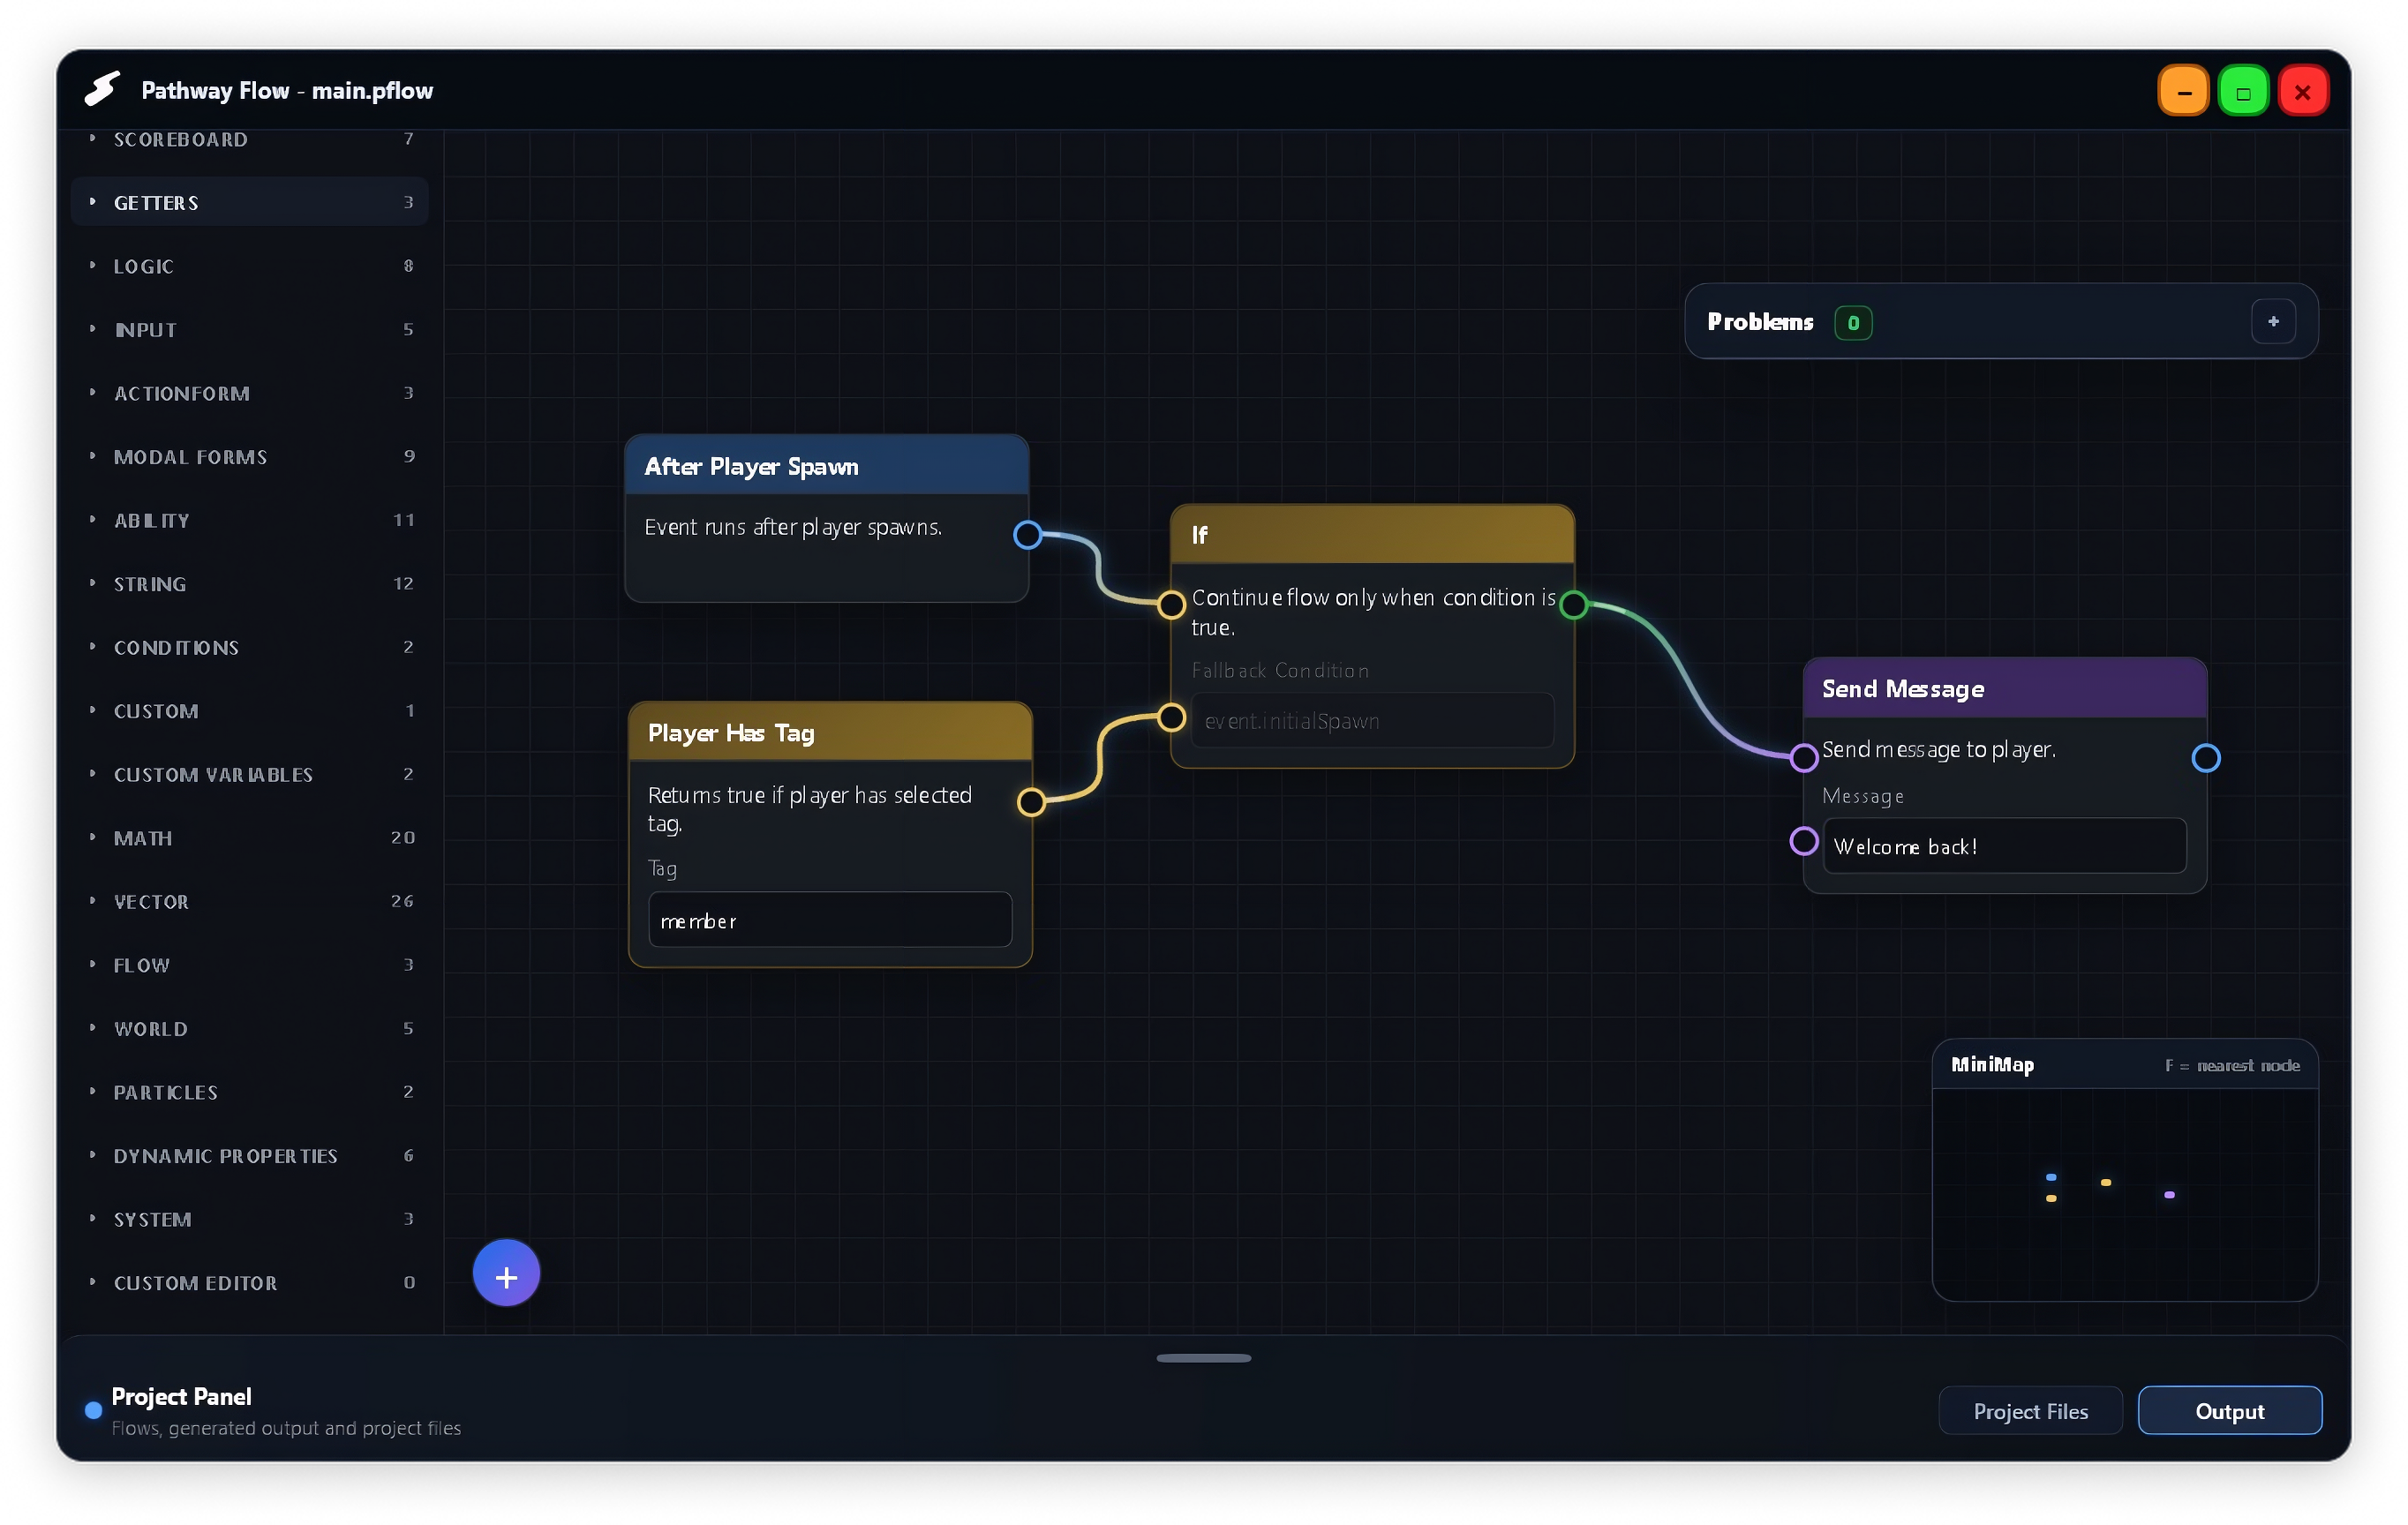Click the Pathway Flow lightning logo icon

click(102, 90)
